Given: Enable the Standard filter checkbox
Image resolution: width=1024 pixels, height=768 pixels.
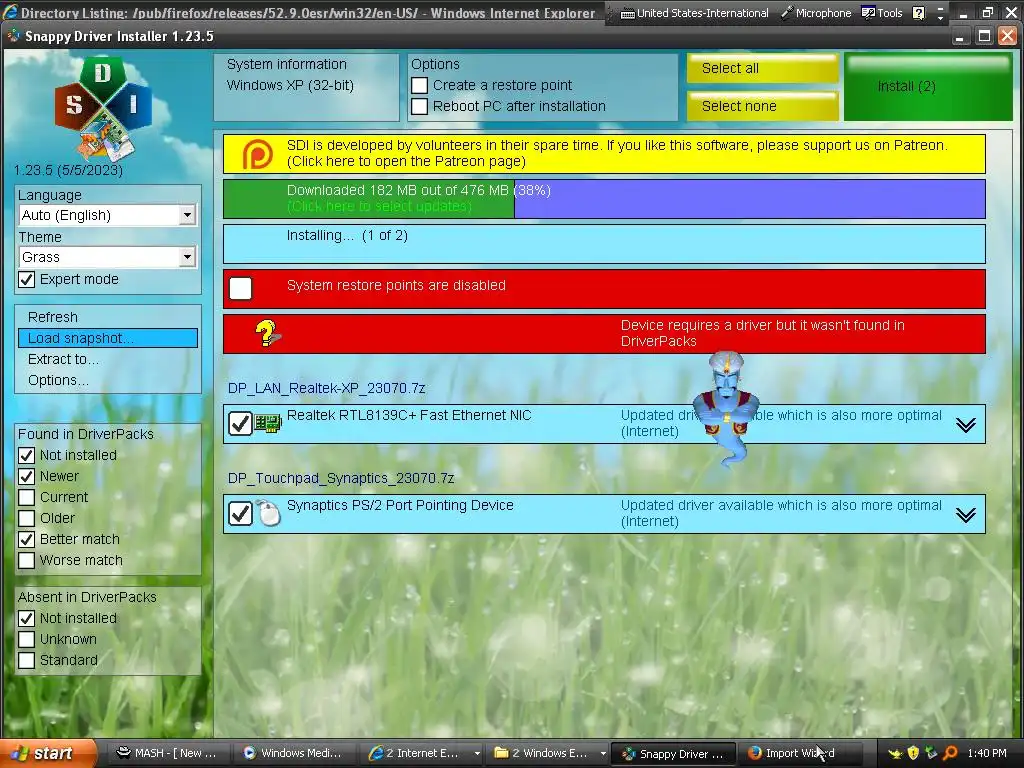Looking at the screenshot, I should [x=27, y=660].
